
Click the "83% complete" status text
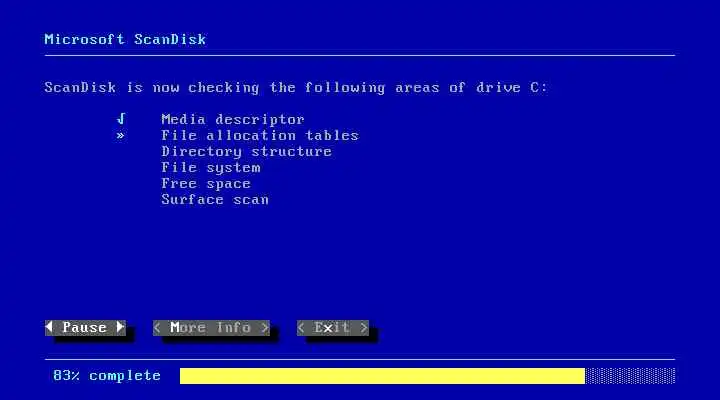pos(107,376)
